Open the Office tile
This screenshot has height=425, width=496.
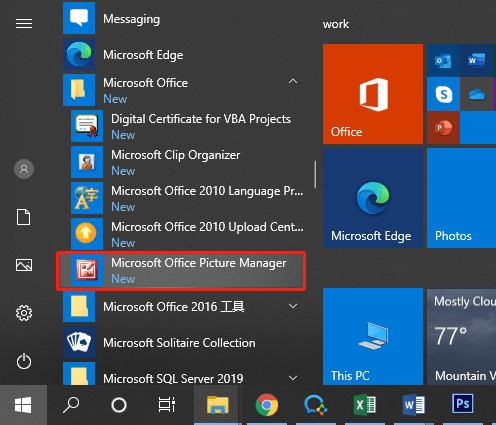pos(373,94)
